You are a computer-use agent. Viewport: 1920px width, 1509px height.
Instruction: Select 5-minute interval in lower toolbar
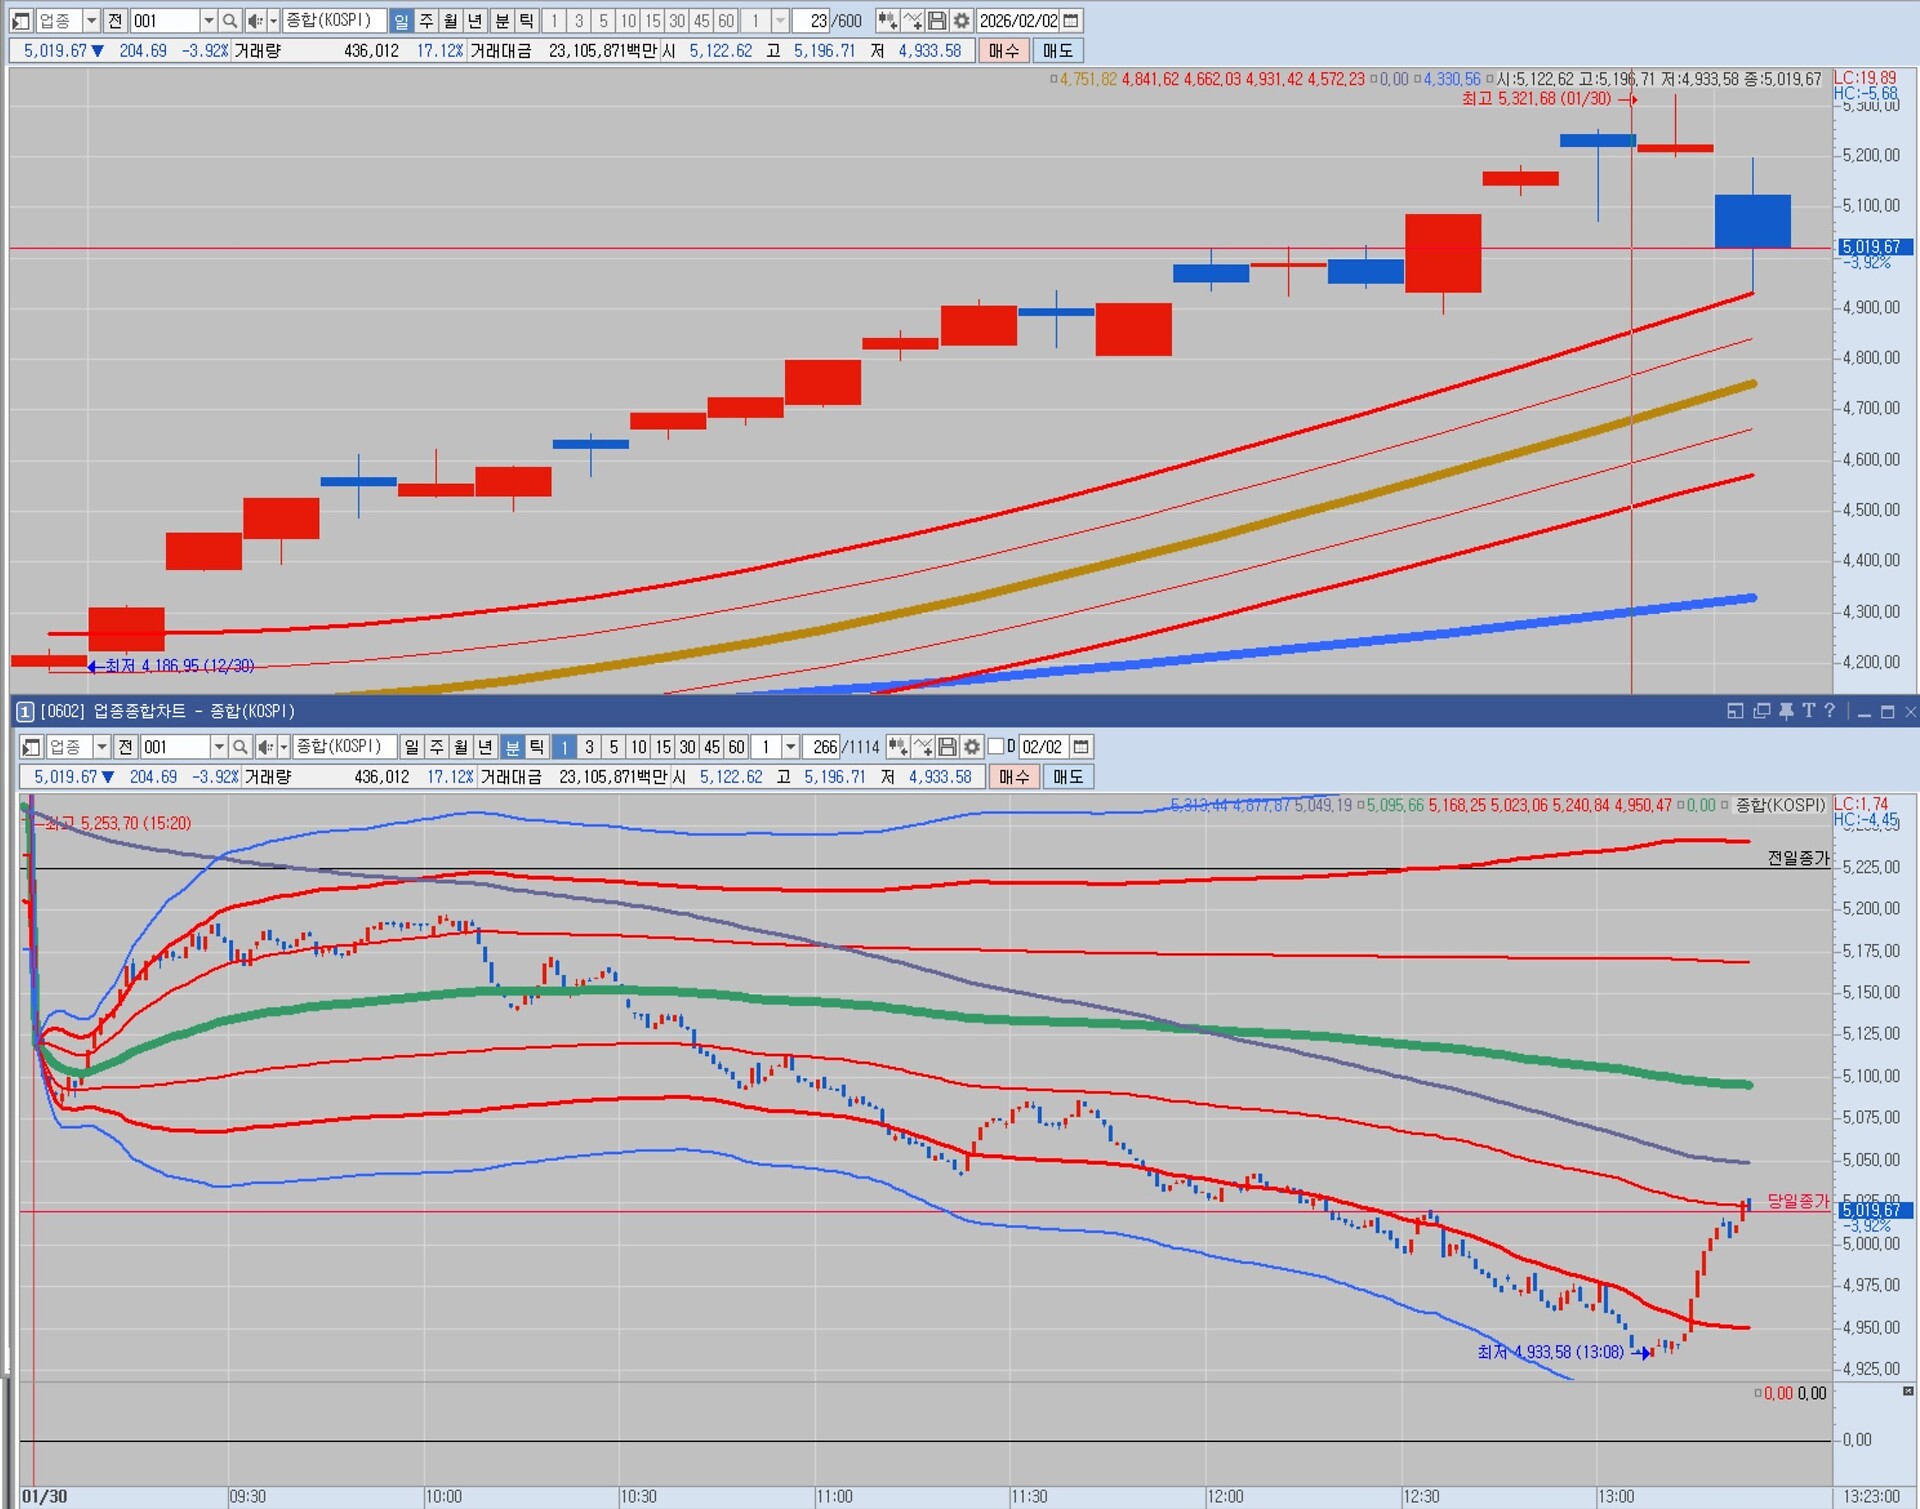pos(614,747)
